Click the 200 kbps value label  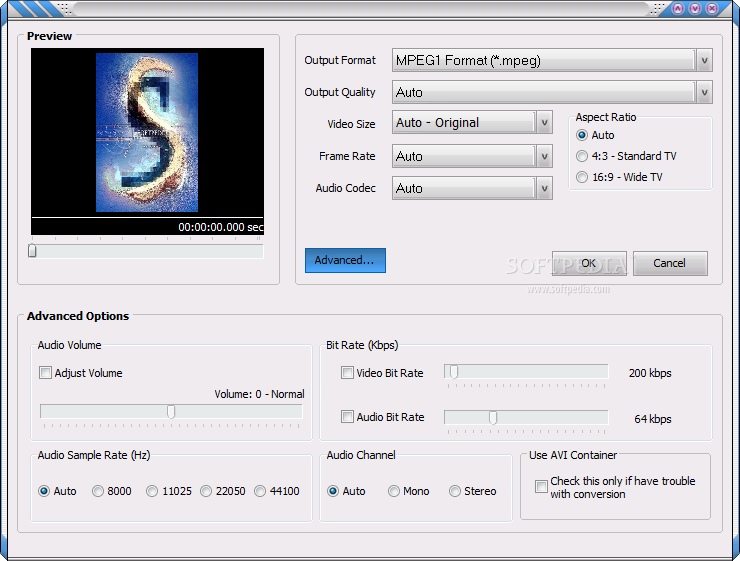(x=650, y=373)
